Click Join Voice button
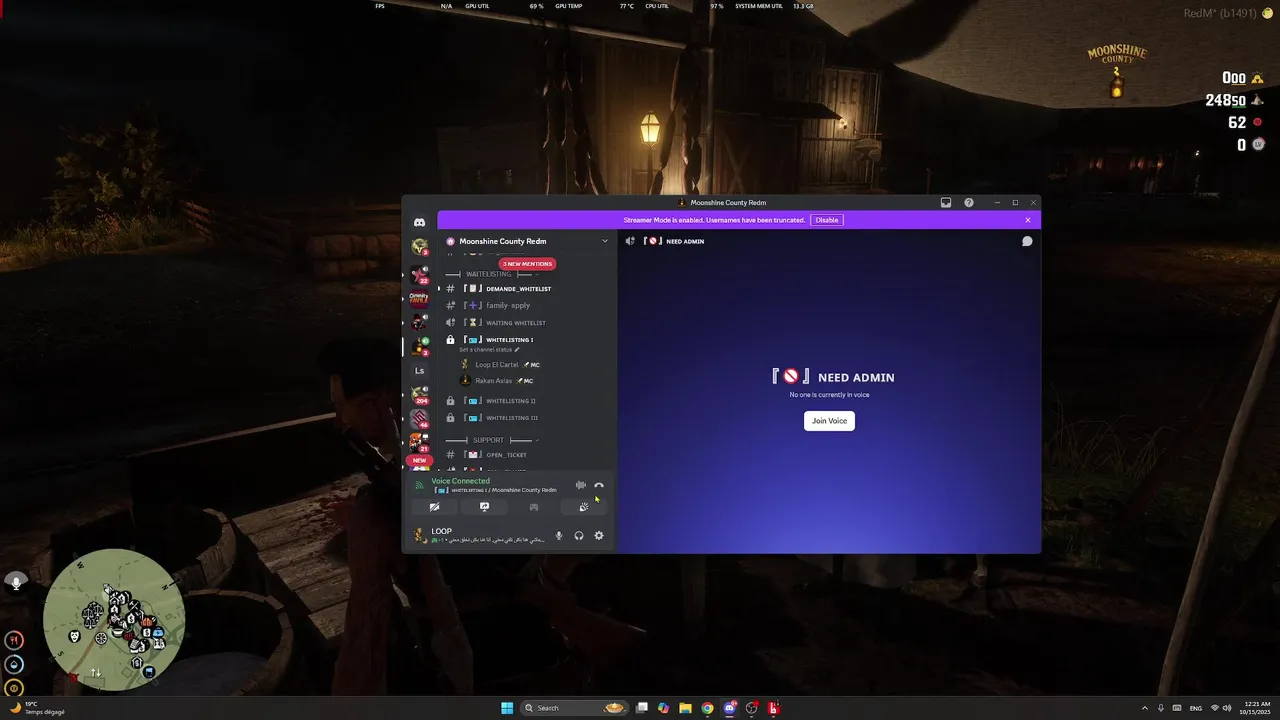This screenshot has width=1280, height=720. pyautogui.click(x=829, y=421)
